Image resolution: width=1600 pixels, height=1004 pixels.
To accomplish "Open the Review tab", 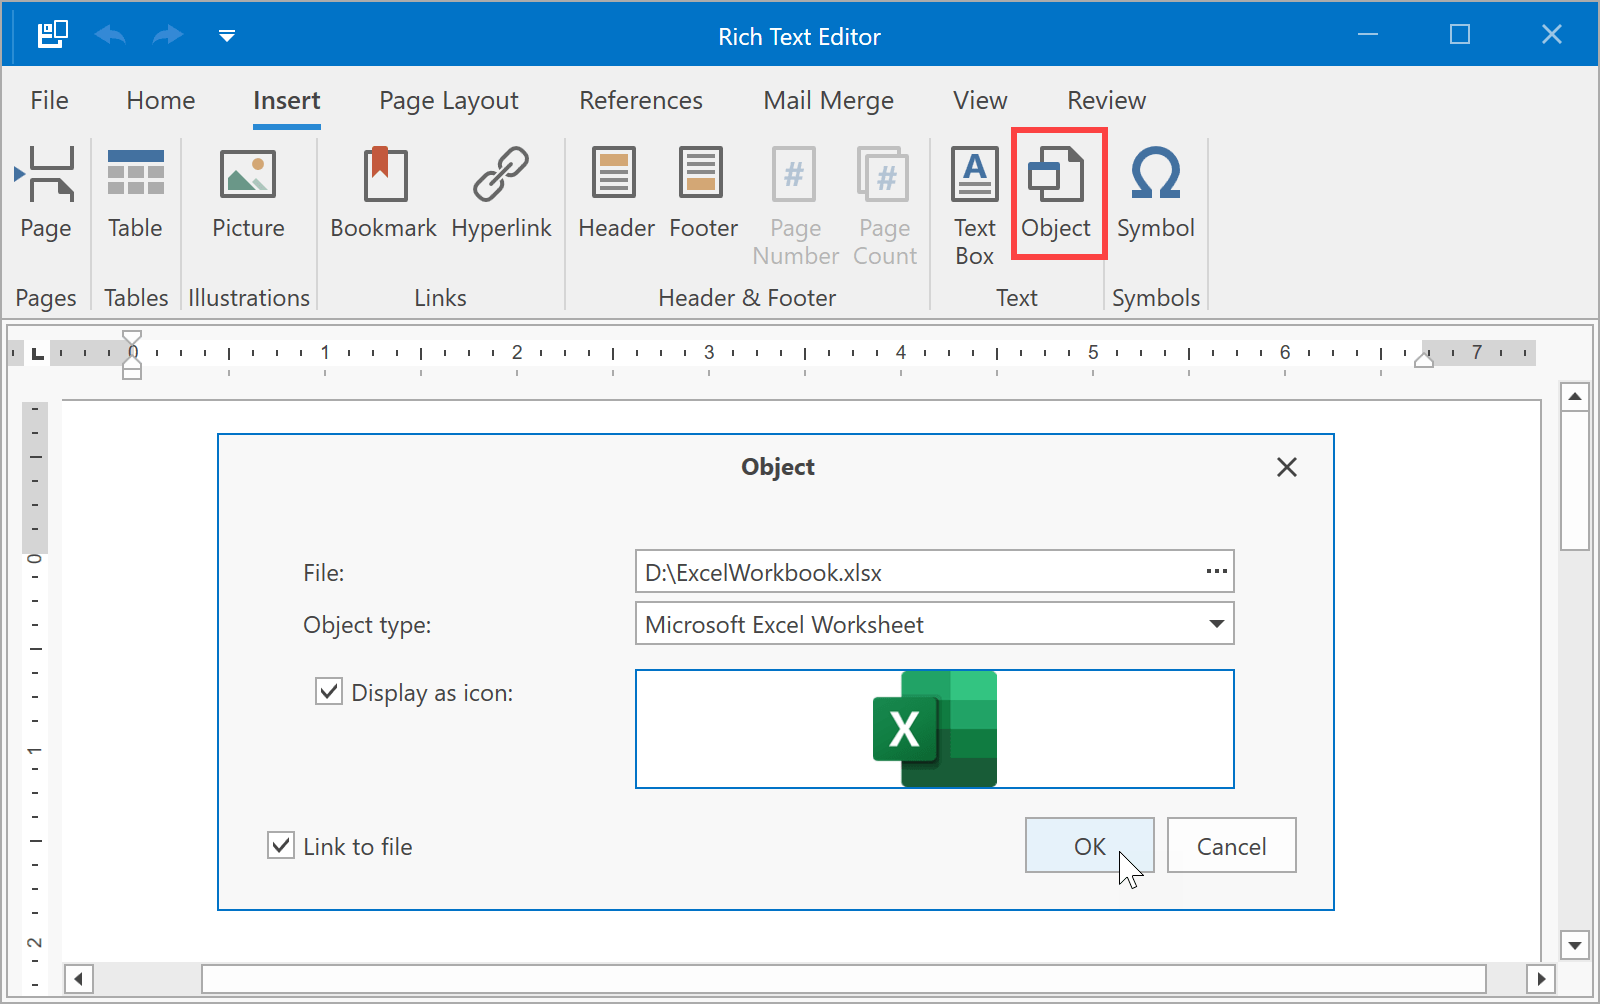I will click(1107, 100).
